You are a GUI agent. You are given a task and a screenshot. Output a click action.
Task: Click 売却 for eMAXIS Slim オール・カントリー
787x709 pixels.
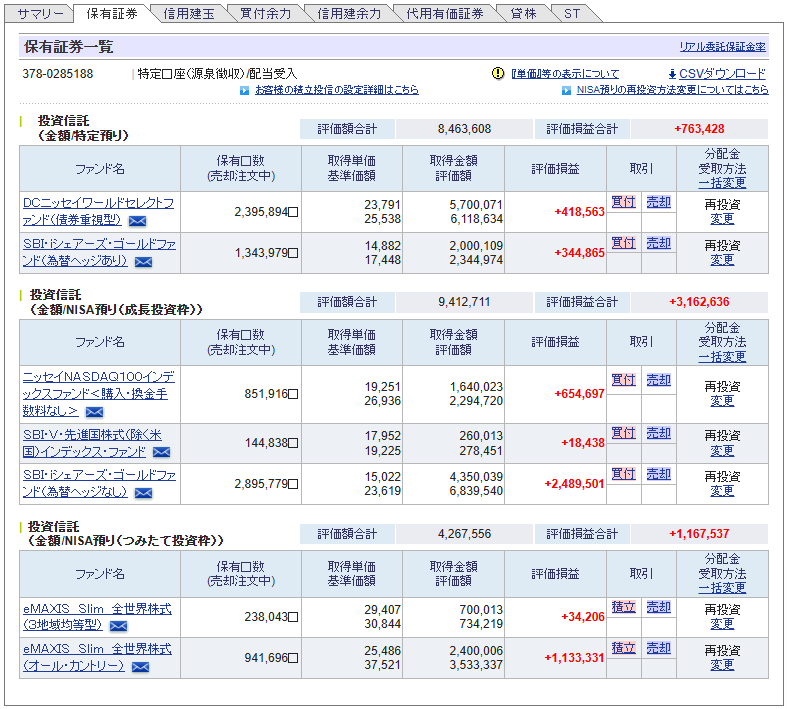point(659,648)
